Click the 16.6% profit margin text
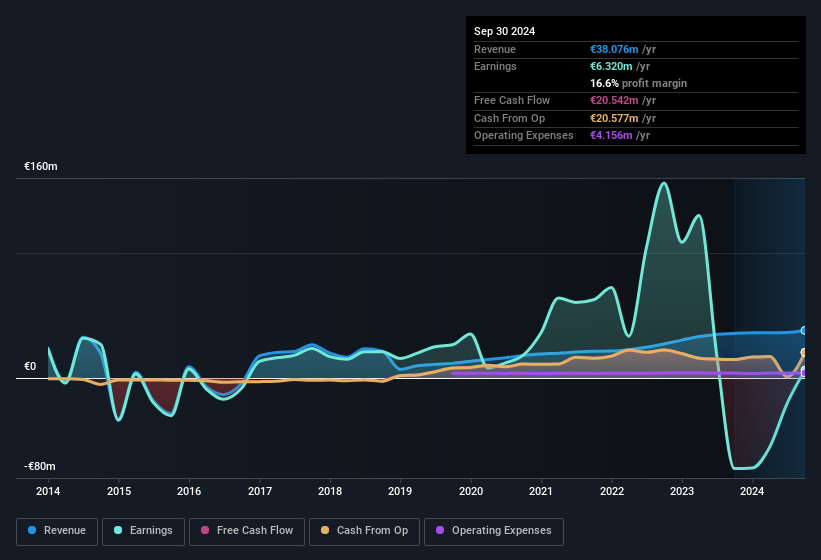 (638, 83)
